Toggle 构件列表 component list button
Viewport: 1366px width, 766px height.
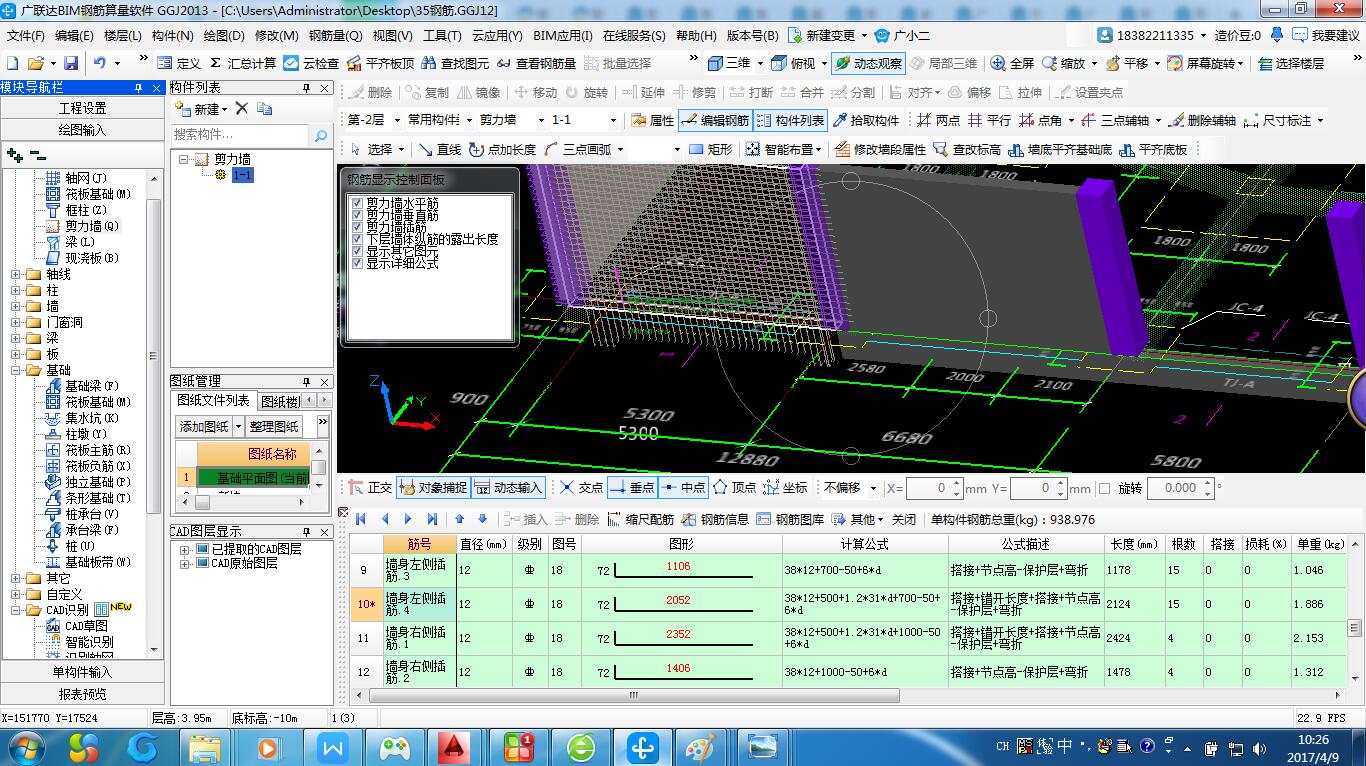pos(790,120)
